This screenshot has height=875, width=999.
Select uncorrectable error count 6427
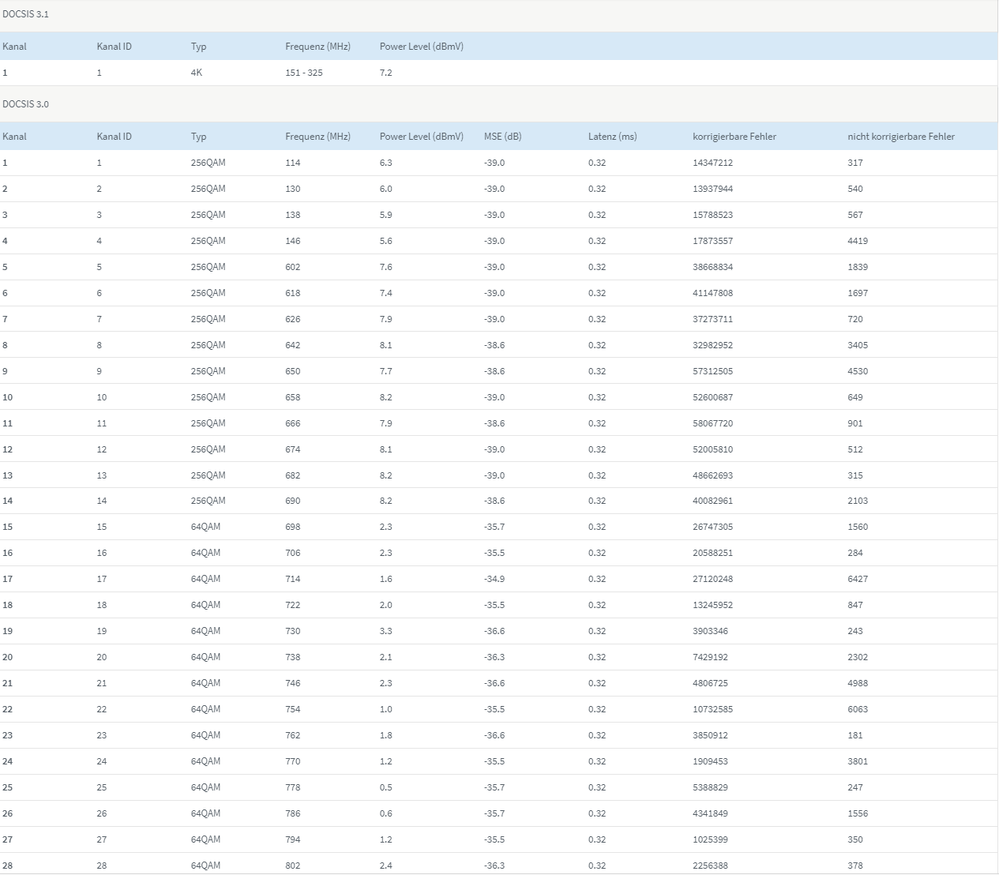click(857, 579)
